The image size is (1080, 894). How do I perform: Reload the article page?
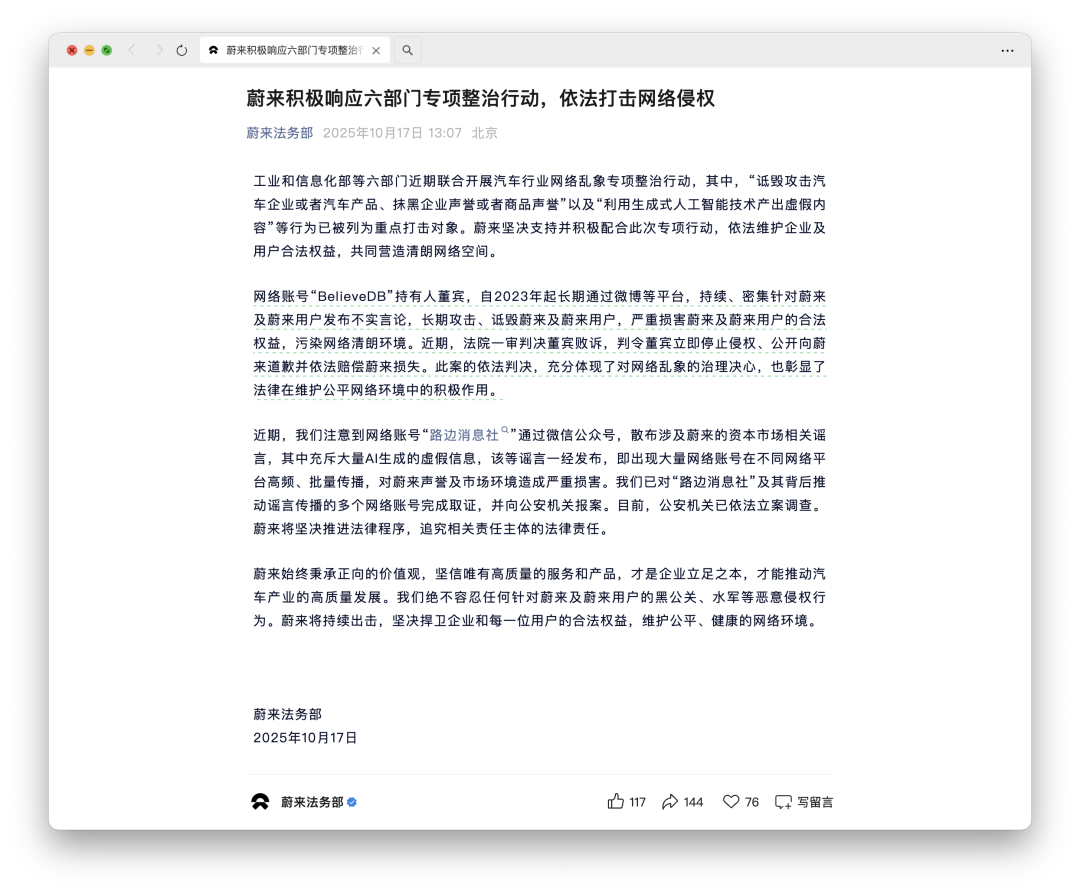[181, 50]
